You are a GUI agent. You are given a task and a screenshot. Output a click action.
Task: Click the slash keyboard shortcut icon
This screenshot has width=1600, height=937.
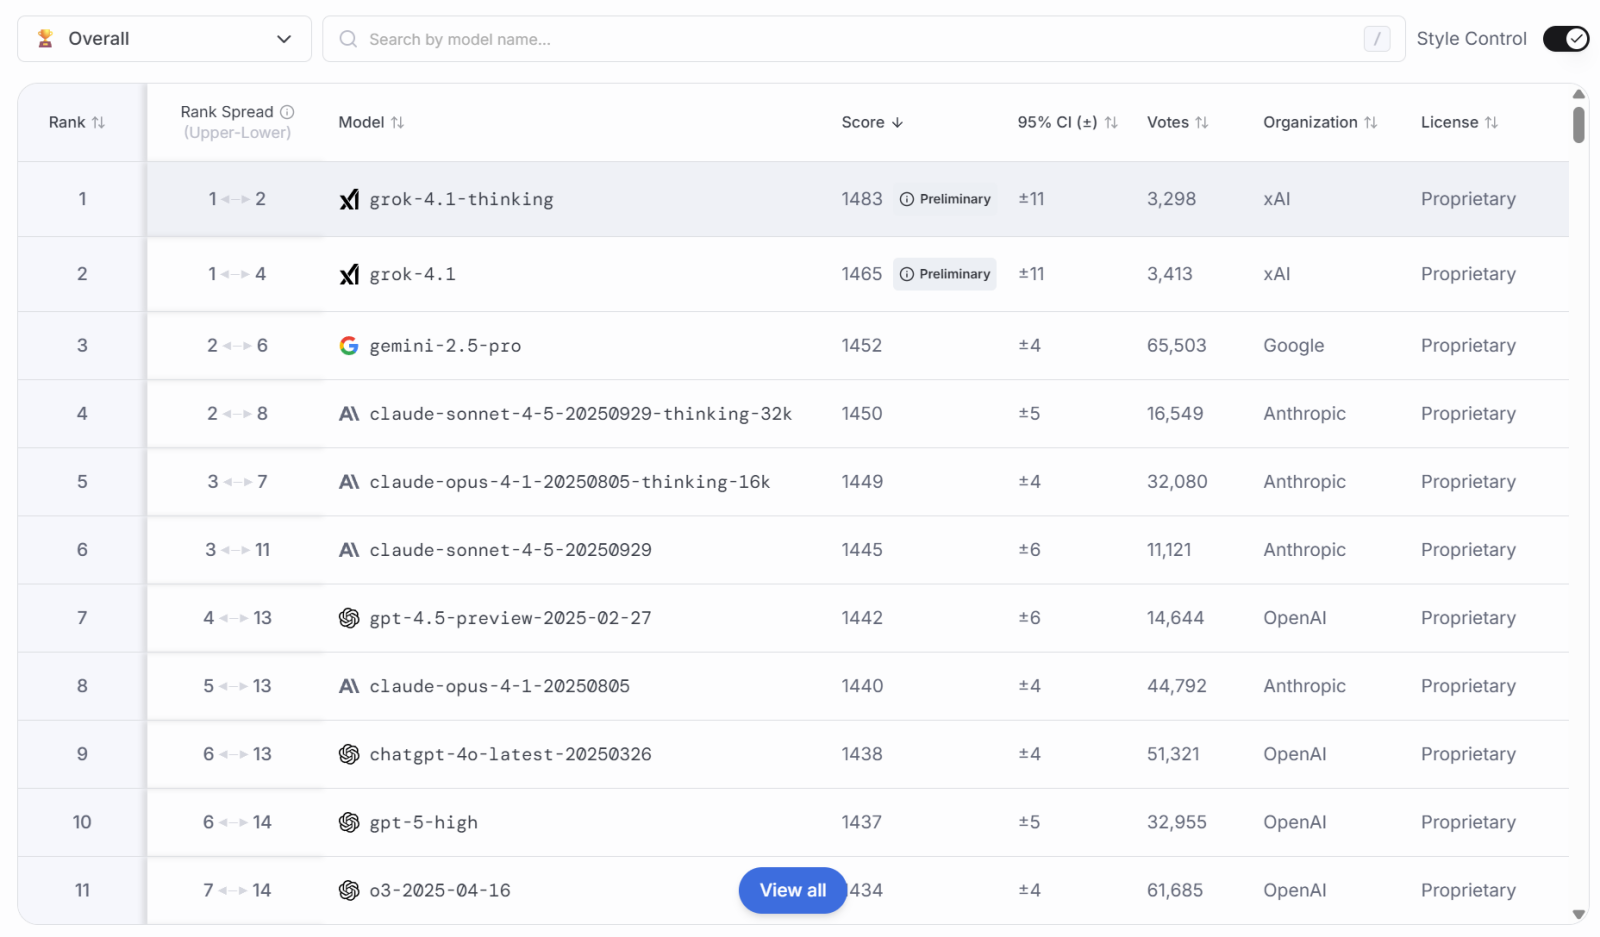[1376, 39]
